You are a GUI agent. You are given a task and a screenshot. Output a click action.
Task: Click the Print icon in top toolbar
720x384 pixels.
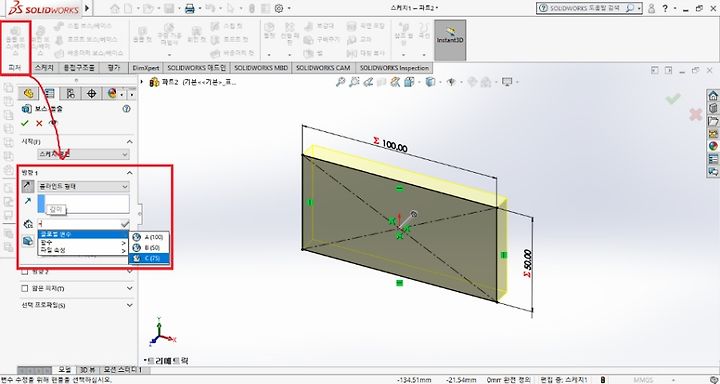190,8
